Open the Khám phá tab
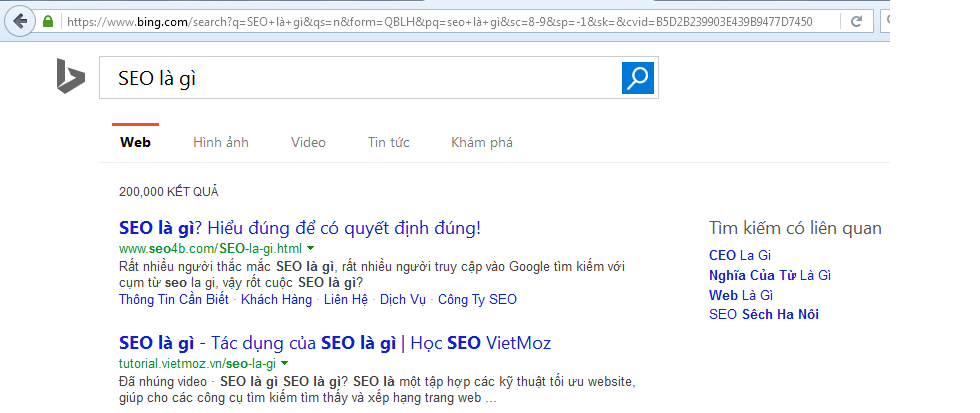 click(482, 142)
